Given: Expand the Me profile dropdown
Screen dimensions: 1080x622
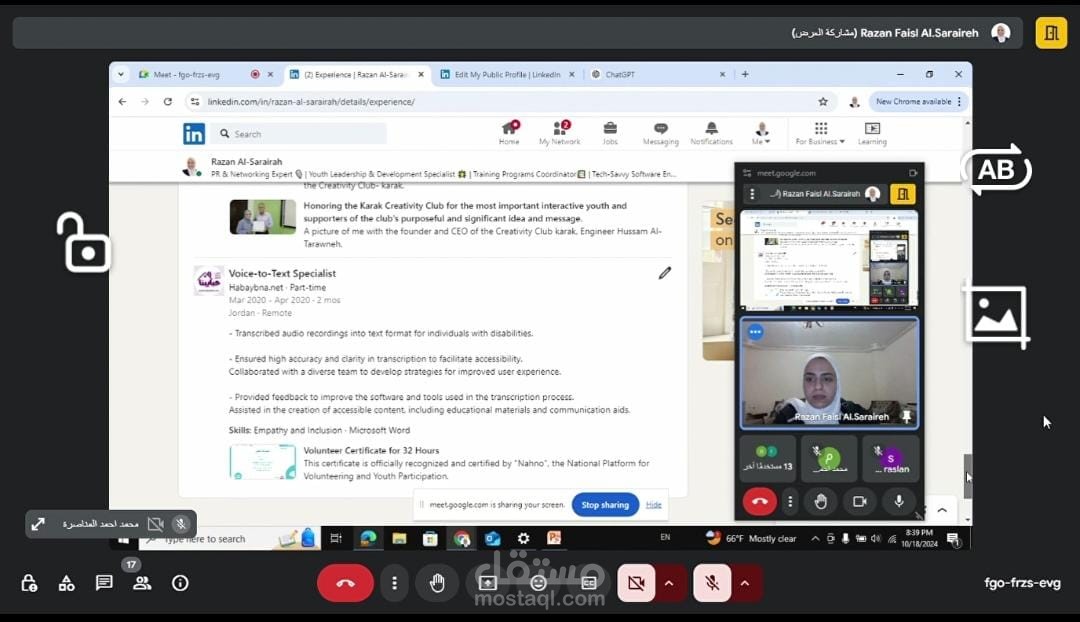Looking at the screenshot, I should pos(761,132).
